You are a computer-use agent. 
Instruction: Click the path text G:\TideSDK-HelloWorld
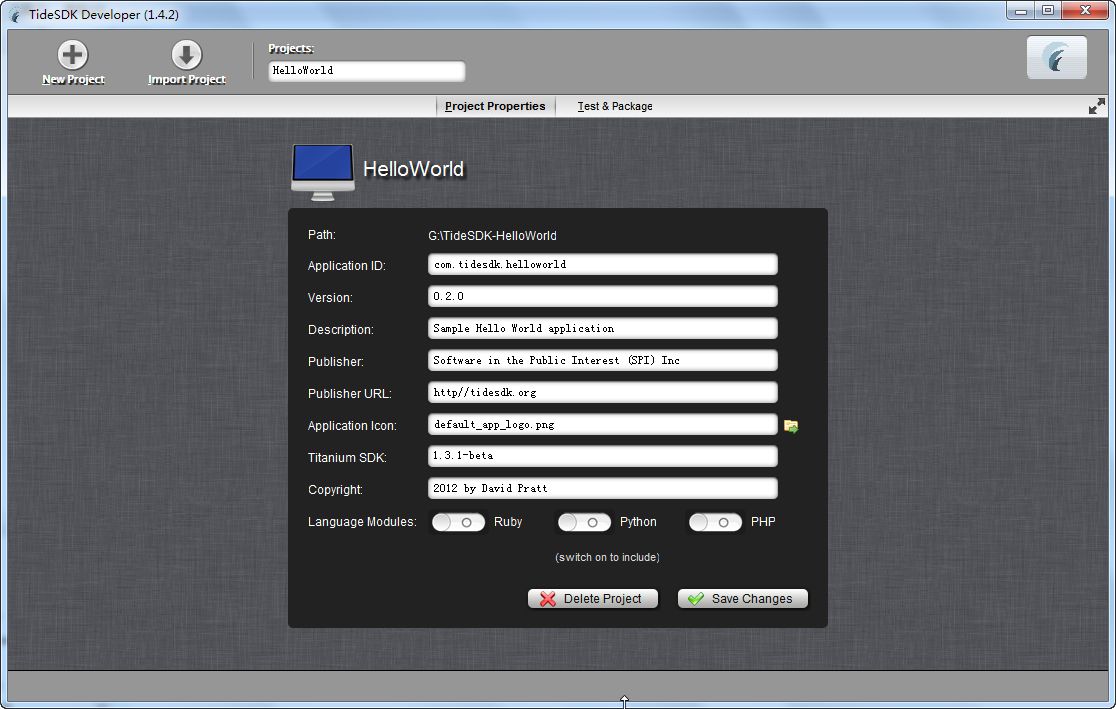493,236
